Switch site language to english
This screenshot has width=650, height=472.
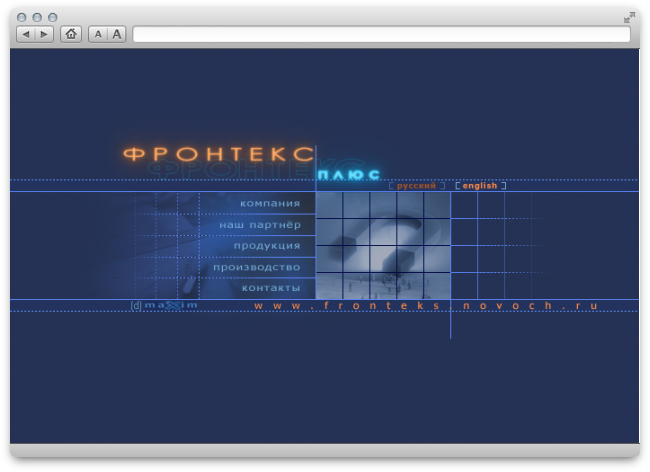[x=480, y=186]
